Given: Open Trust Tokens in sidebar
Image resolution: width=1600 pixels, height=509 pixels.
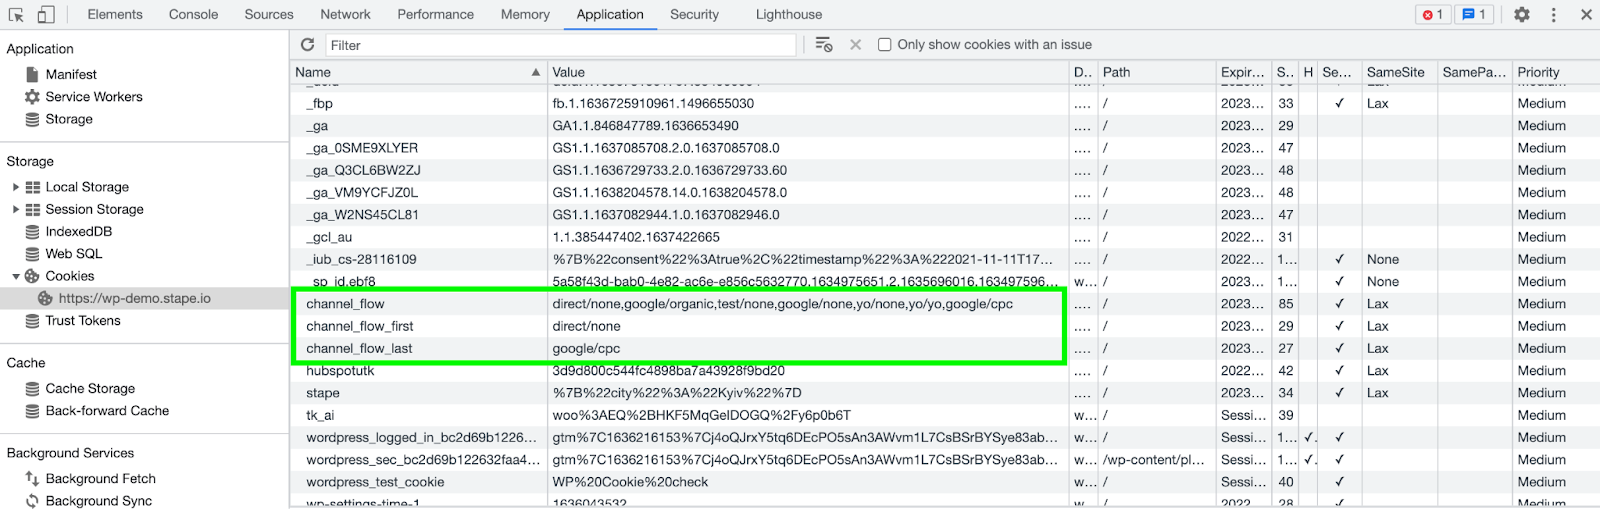Looking at the screenshot, I should (x=82, y=320).
